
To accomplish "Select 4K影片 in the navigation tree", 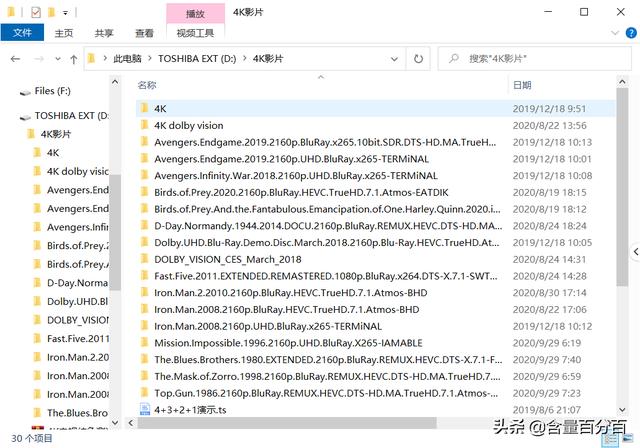I will click(56, 134).
